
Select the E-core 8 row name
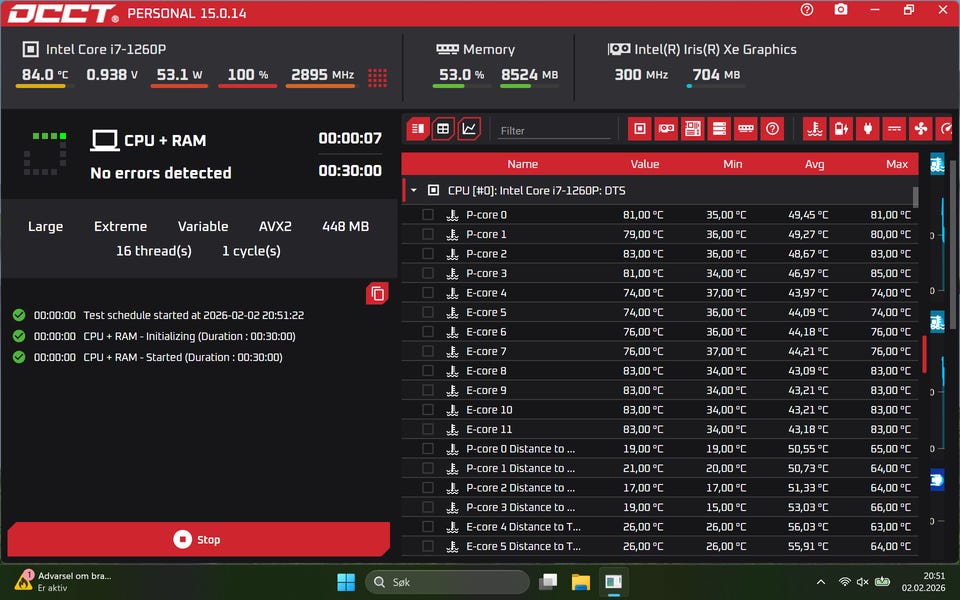(x=486, y=370)
